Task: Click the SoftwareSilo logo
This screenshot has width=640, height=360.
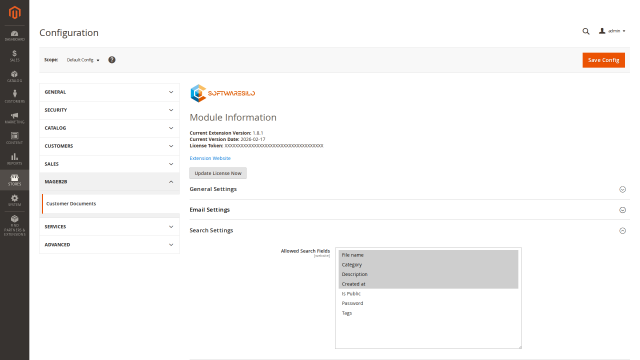Action: pyautogui.click(x=222, y=93)
